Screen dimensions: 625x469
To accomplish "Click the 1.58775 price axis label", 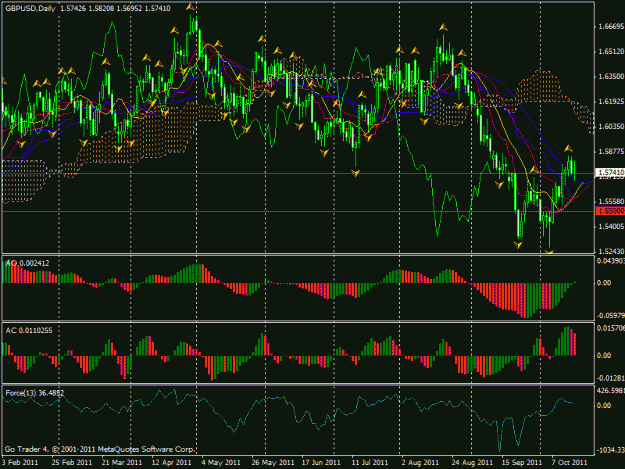I will pos(611,152).
